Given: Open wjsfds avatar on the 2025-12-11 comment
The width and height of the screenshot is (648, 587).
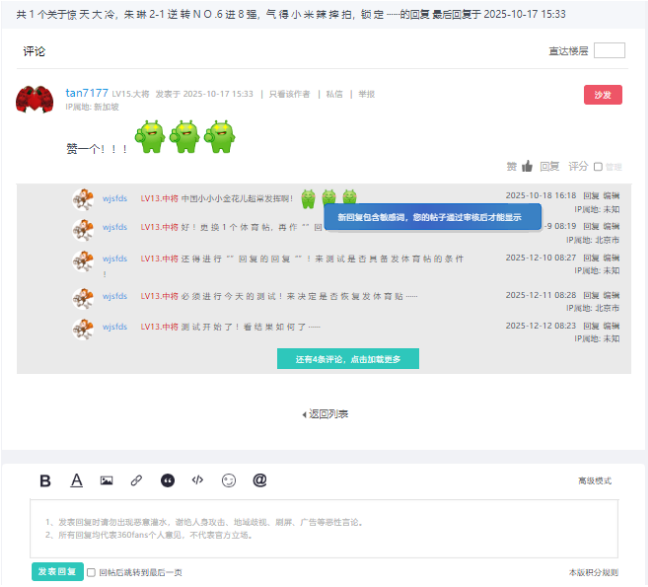Looking at the screenshot, I should [x=83, y=298].
